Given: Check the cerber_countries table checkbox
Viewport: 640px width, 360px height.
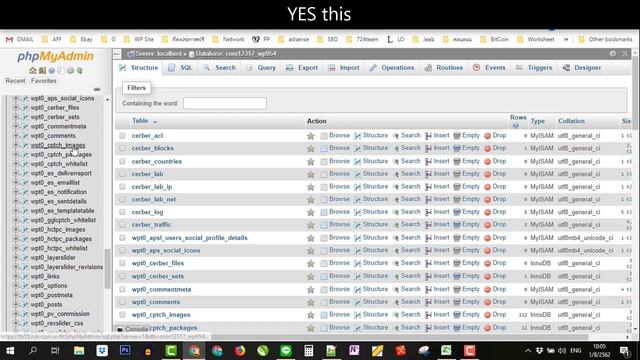Looking at the screenshot, I should click(x=122, y=161).
